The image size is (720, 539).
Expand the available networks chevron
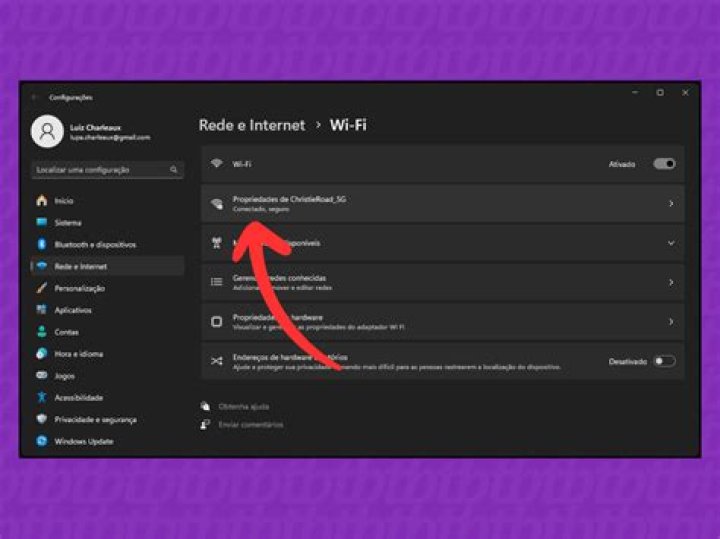[670, 243]
